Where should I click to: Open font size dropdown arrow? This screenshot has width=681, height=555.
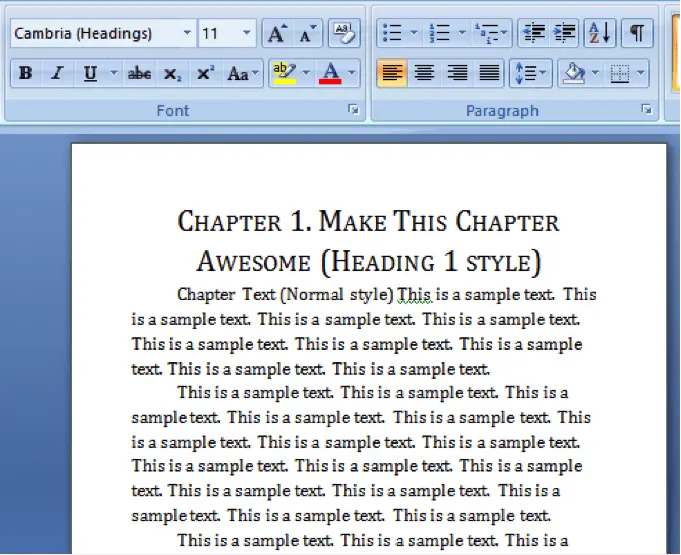pos(247,33)
